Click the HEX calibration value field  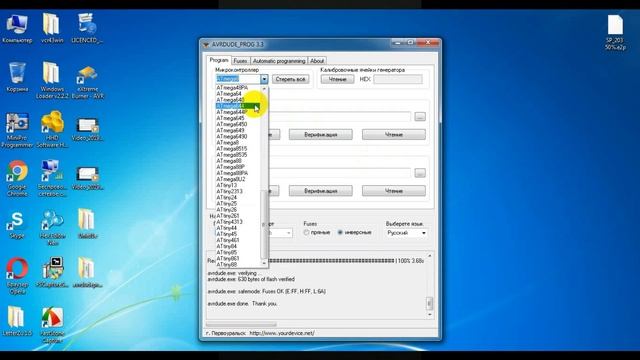tap(398, 79)
